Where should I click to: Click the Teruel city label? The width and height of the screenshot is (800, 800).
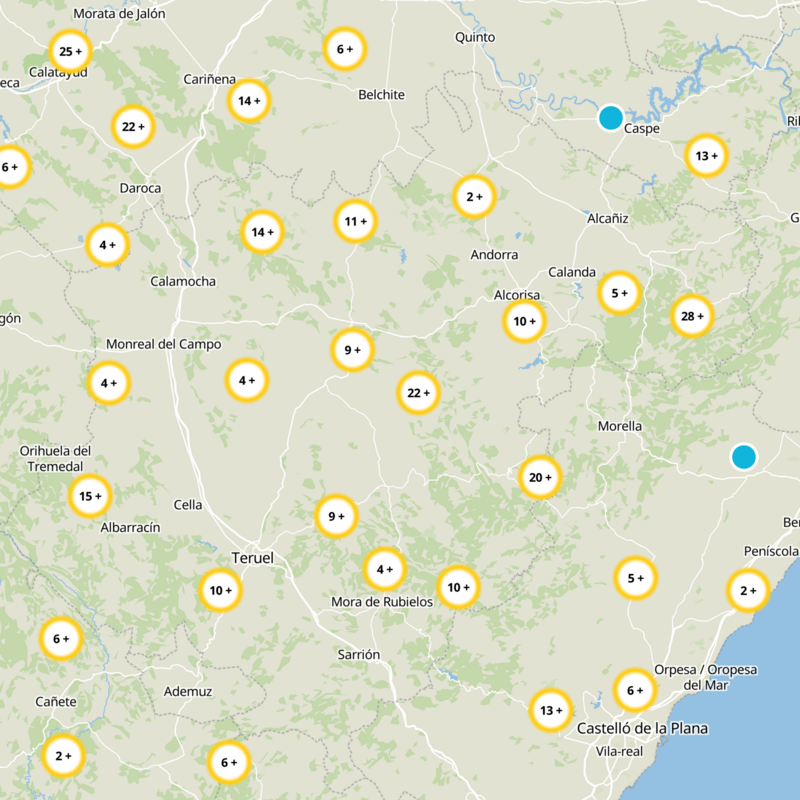tap(253, 558)
